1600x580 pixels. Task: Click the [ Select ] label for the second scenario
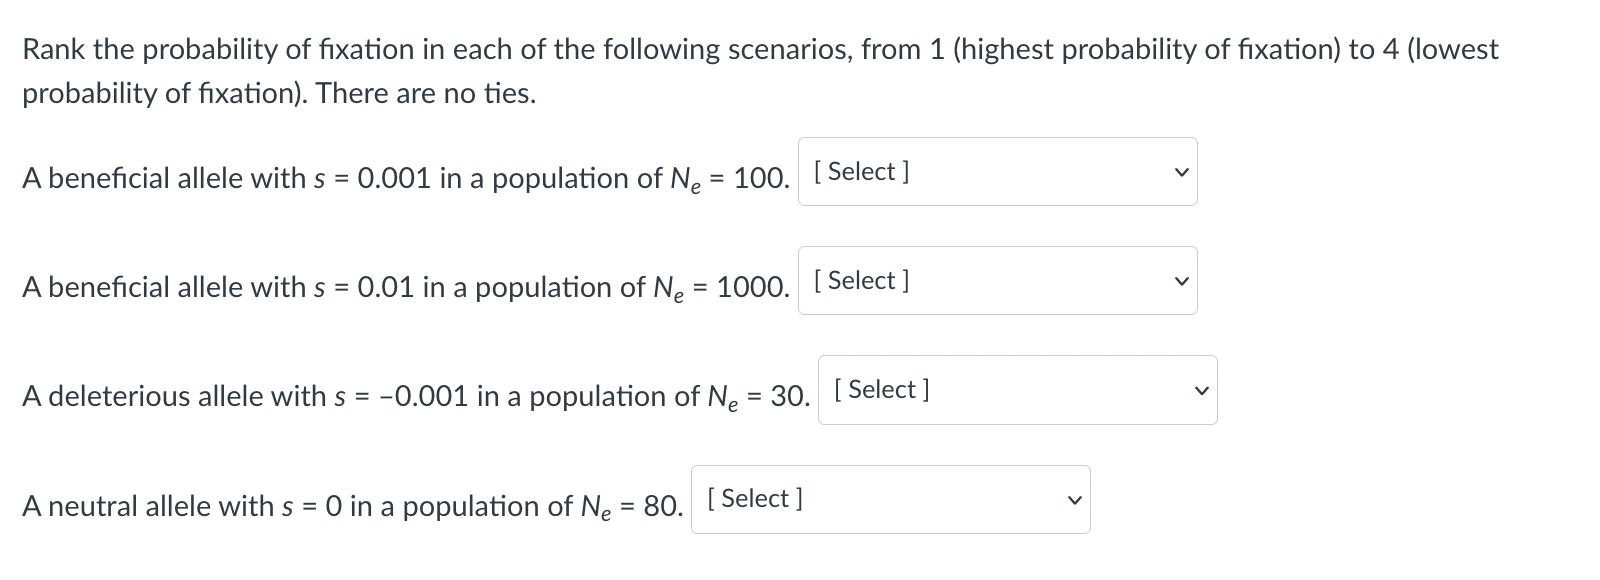(861, 281)
